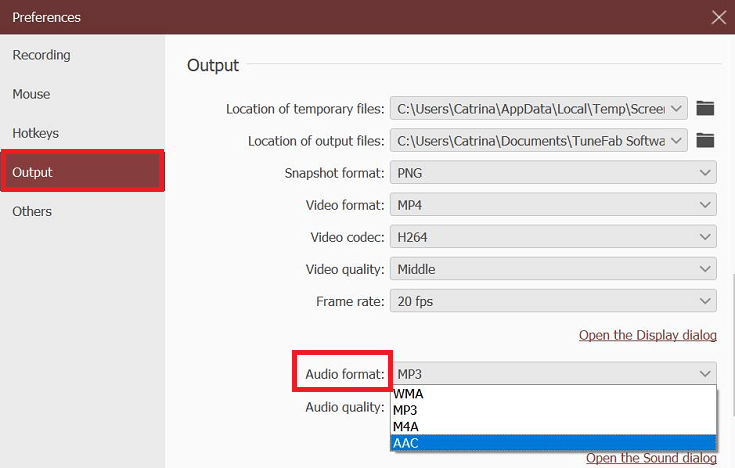Click the Open the Display dialog link
The image size is (735, 468).
click(647, 335)
